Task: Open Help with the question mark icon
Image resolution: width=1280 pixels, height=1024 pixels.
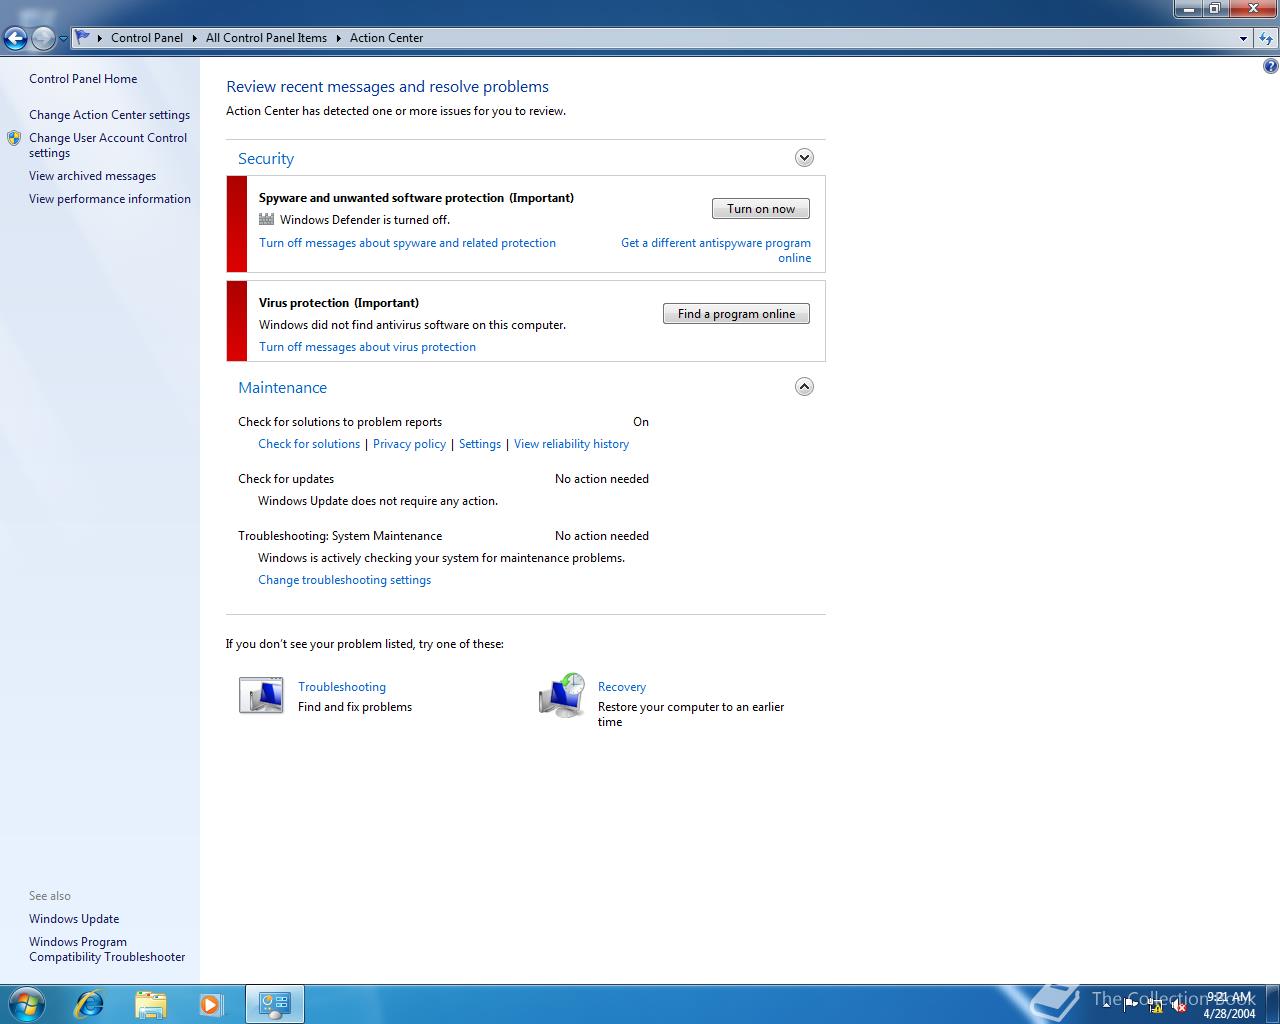Action: pyautogui.click(x=1270, y=67)
